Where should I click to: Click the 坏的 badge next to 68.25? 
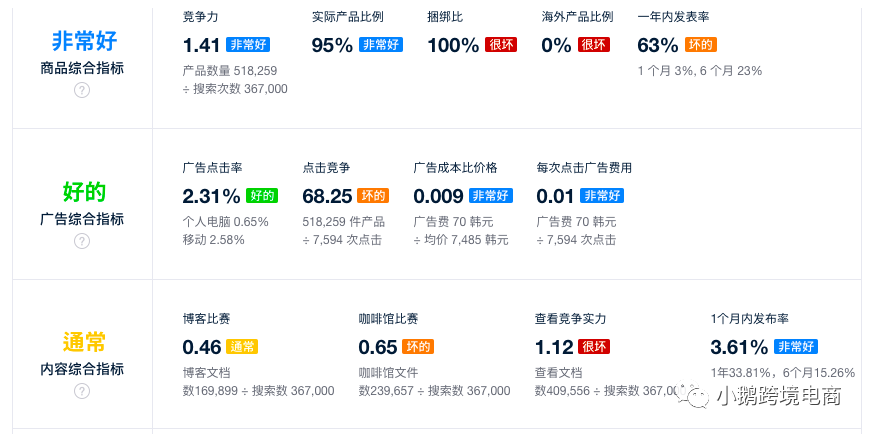pos(373,196)
